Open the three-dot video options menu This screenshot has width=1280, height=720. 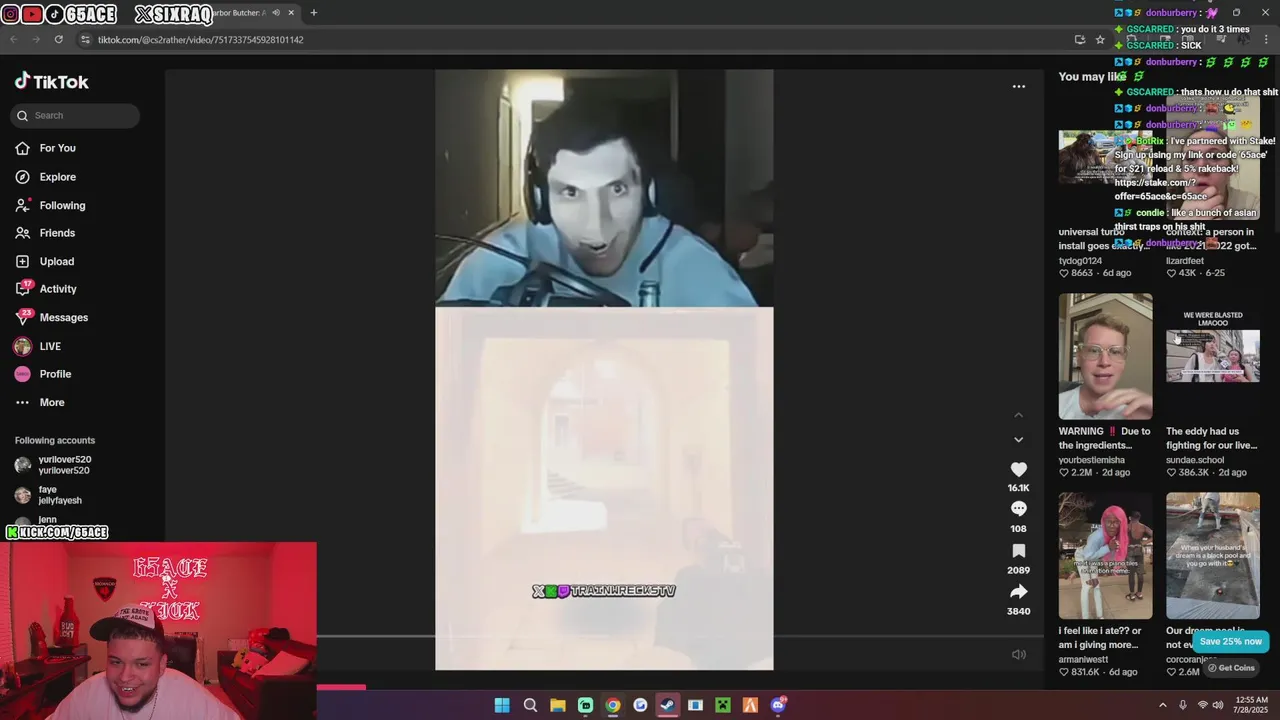(1018, 87)
